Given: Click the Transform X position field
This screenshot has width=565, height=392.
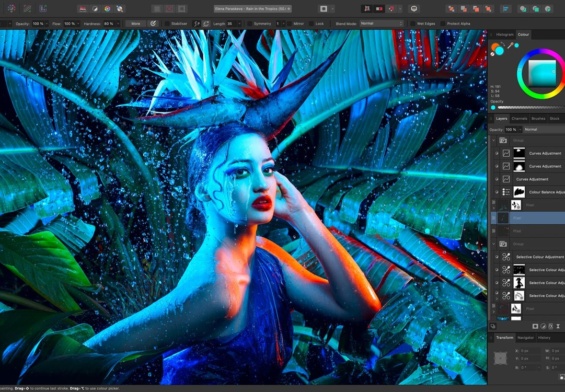Looking at the screenshot, I should 529,351.
